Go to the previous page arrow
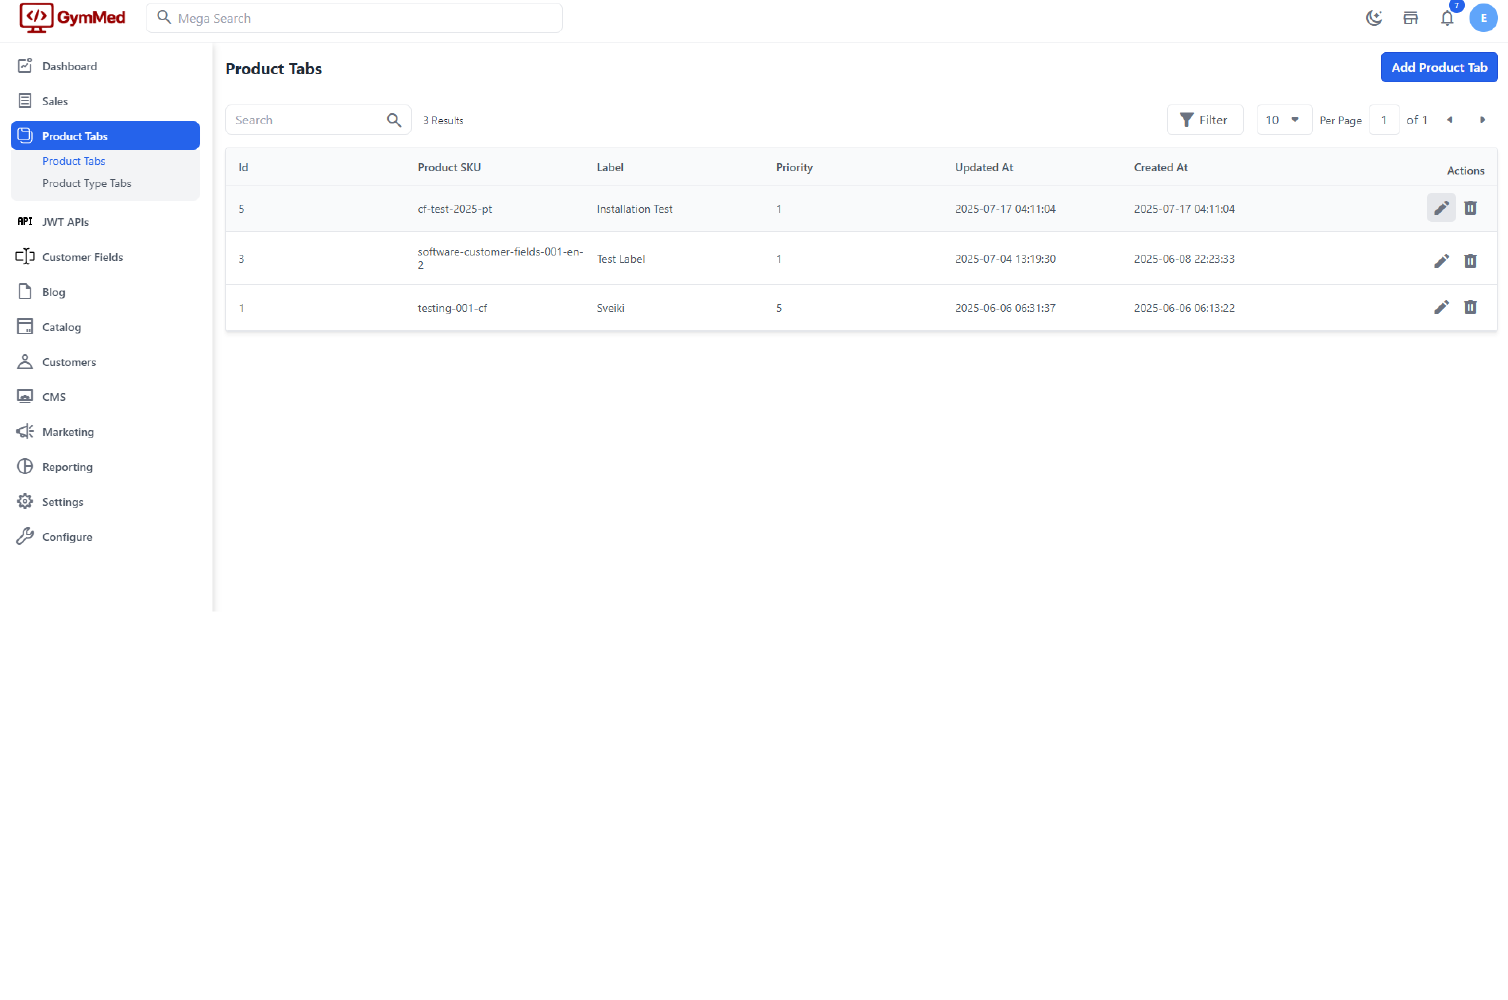This screenshot has height=1000, width=1508. 1449,120
